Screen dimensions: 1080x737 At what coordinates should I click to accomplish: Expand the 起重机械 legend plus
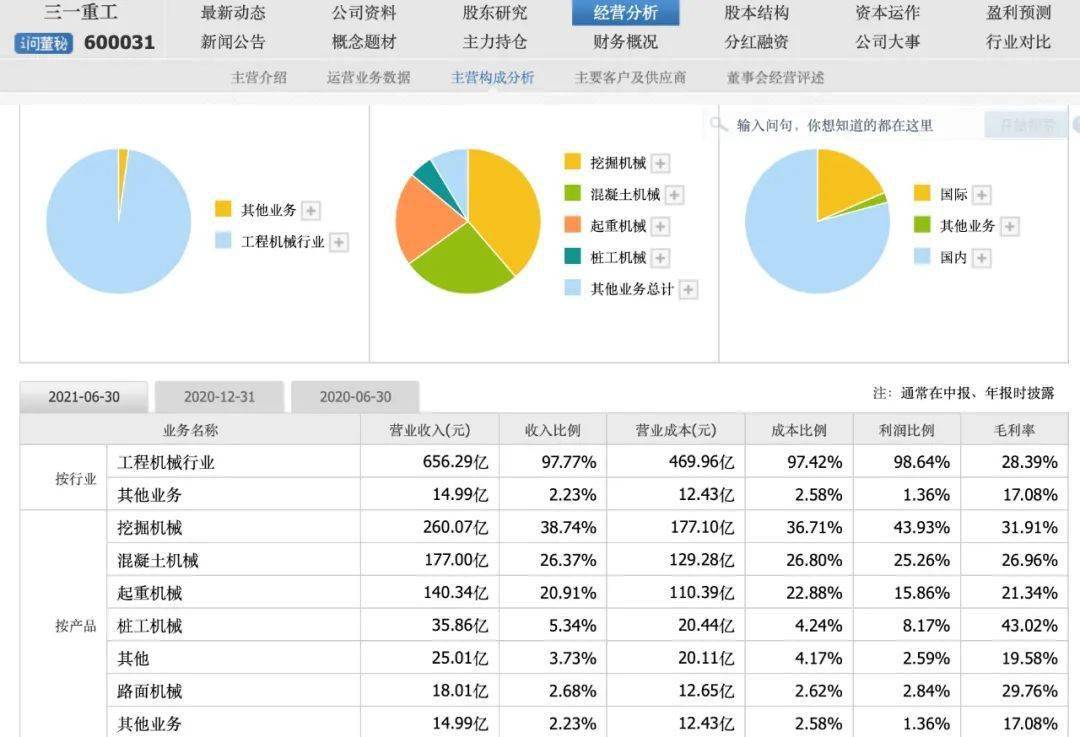pos(661,227)
